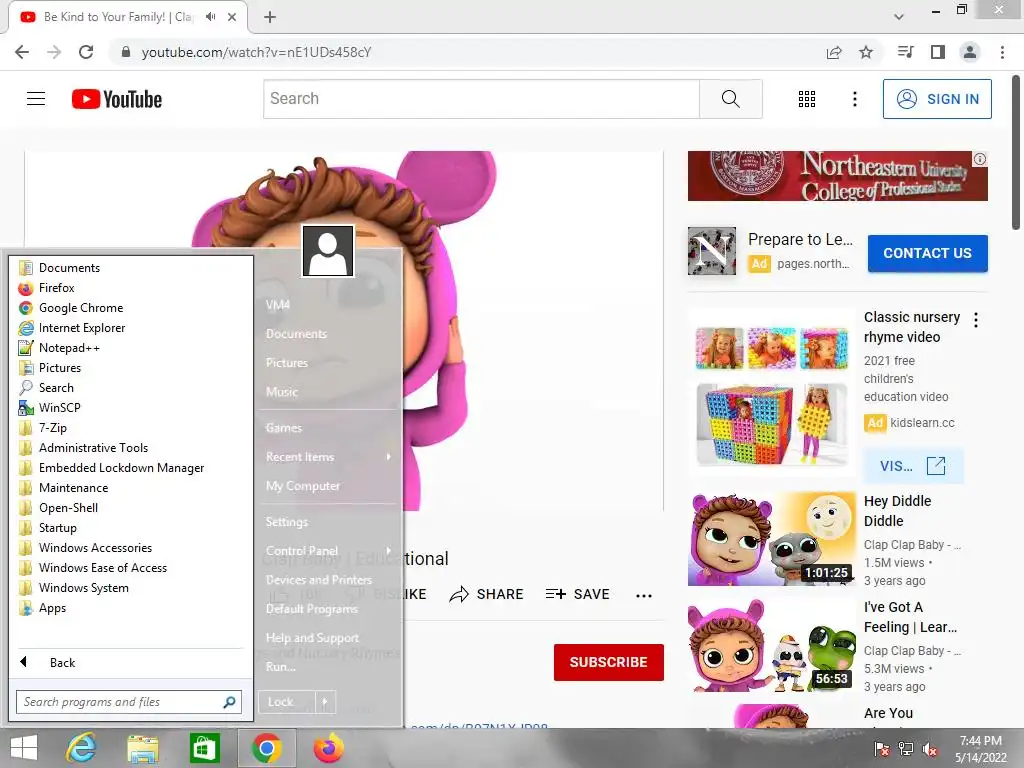Open I've Got A Feeling thumbnail
Image resolution: width=1024 pixels, height=768 pixels.
(772, 645)
